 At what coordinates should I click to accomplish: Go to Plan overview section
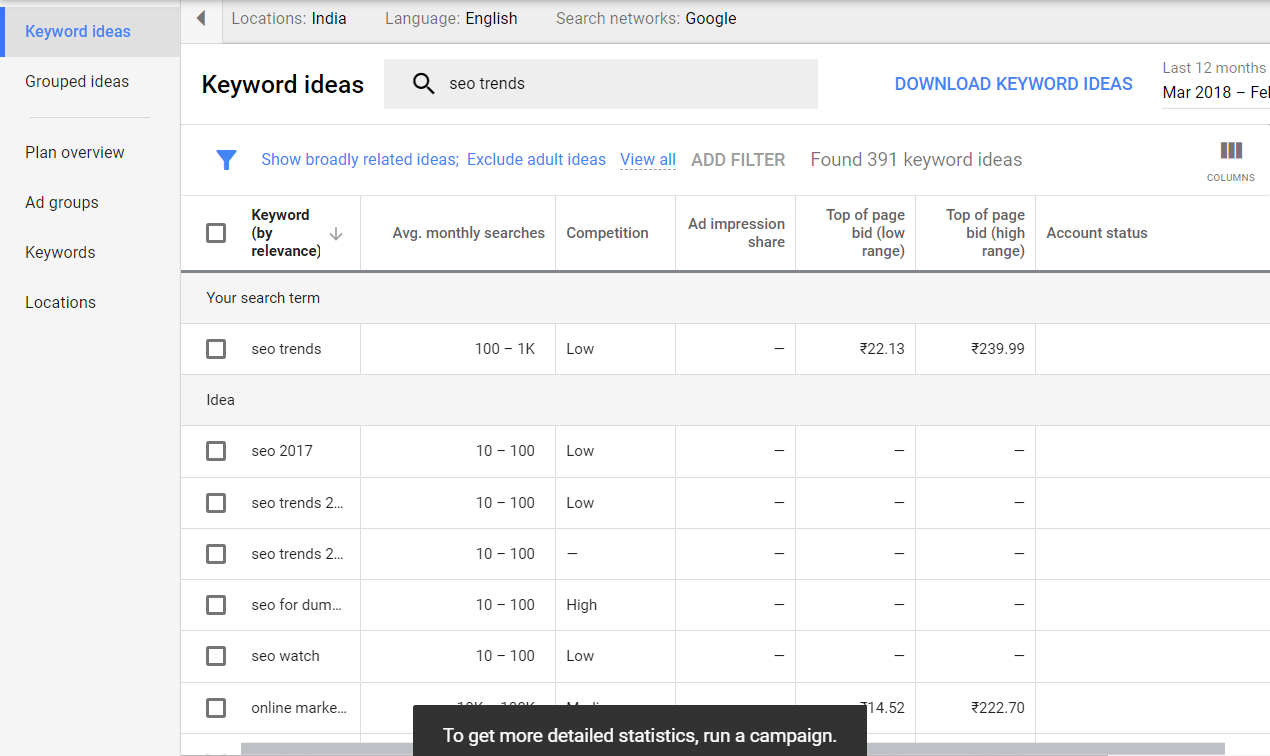(x=75, y=153)
